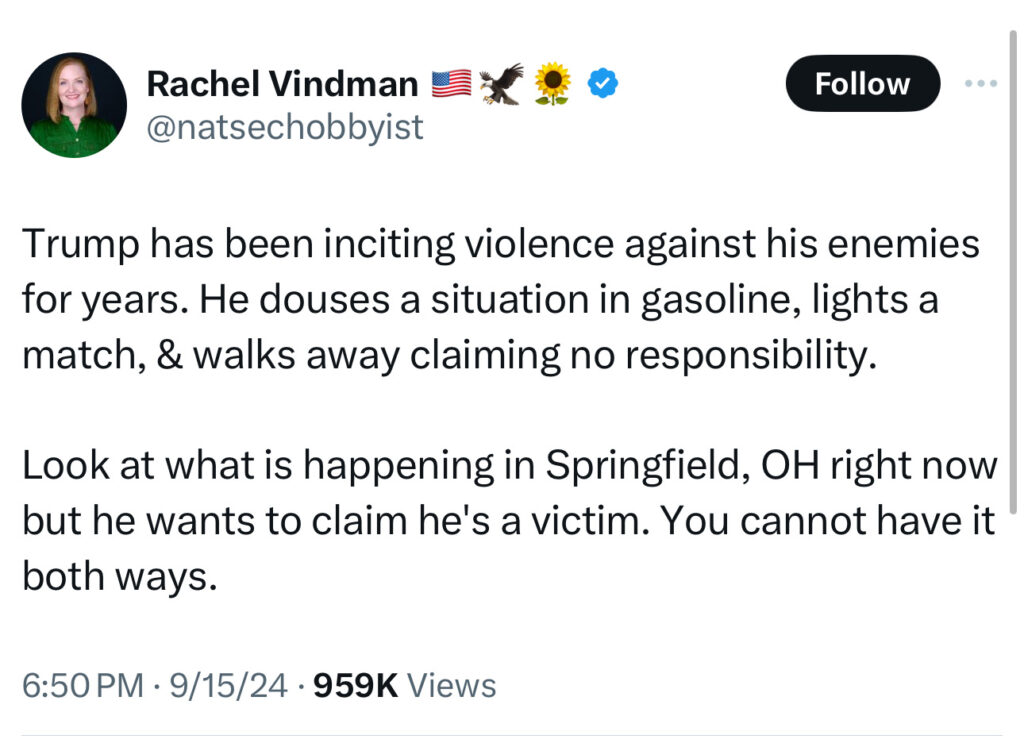Viewport: 1024px width, 743px height.
Task: Click the eagle emoji beside the name
Action: coord(500,85)
